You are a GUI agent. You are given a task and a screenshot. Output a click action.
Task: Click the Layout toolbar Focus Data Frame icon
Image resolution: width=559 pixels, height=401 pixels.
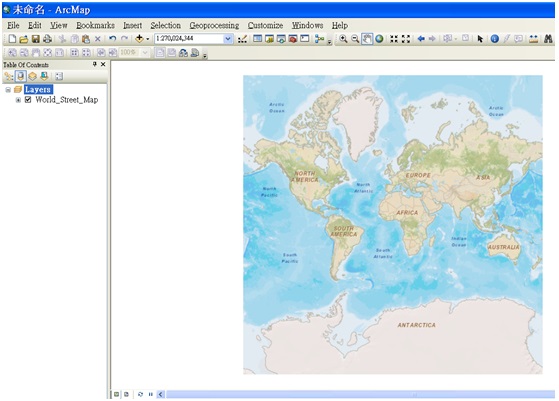171,53
